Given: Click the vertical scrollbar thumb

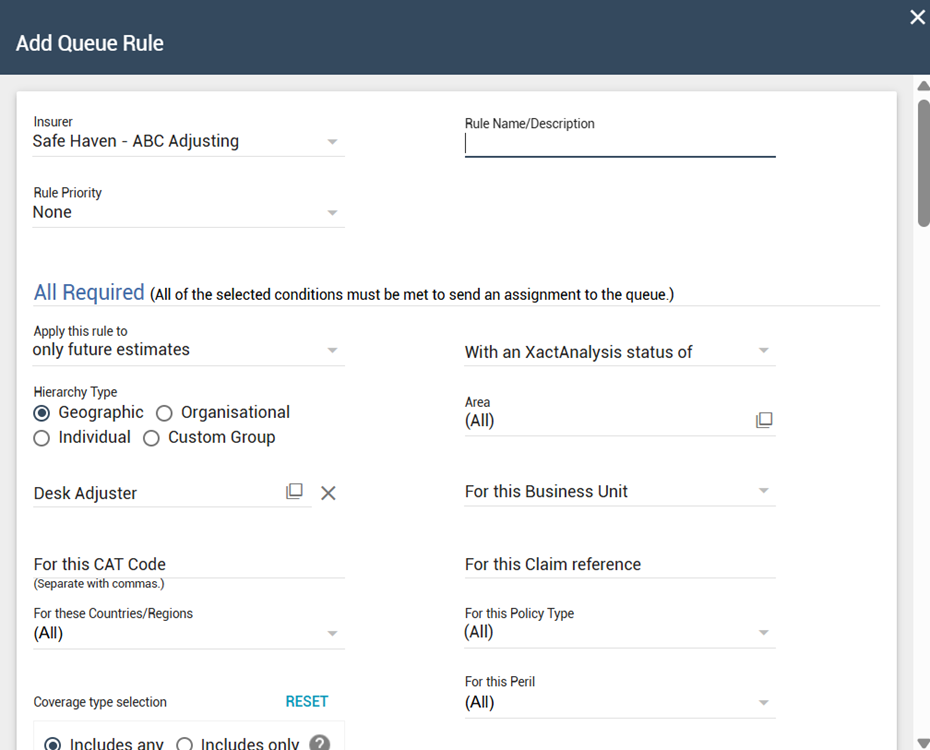Looking at the screenshot, I should tap(923, 162).
